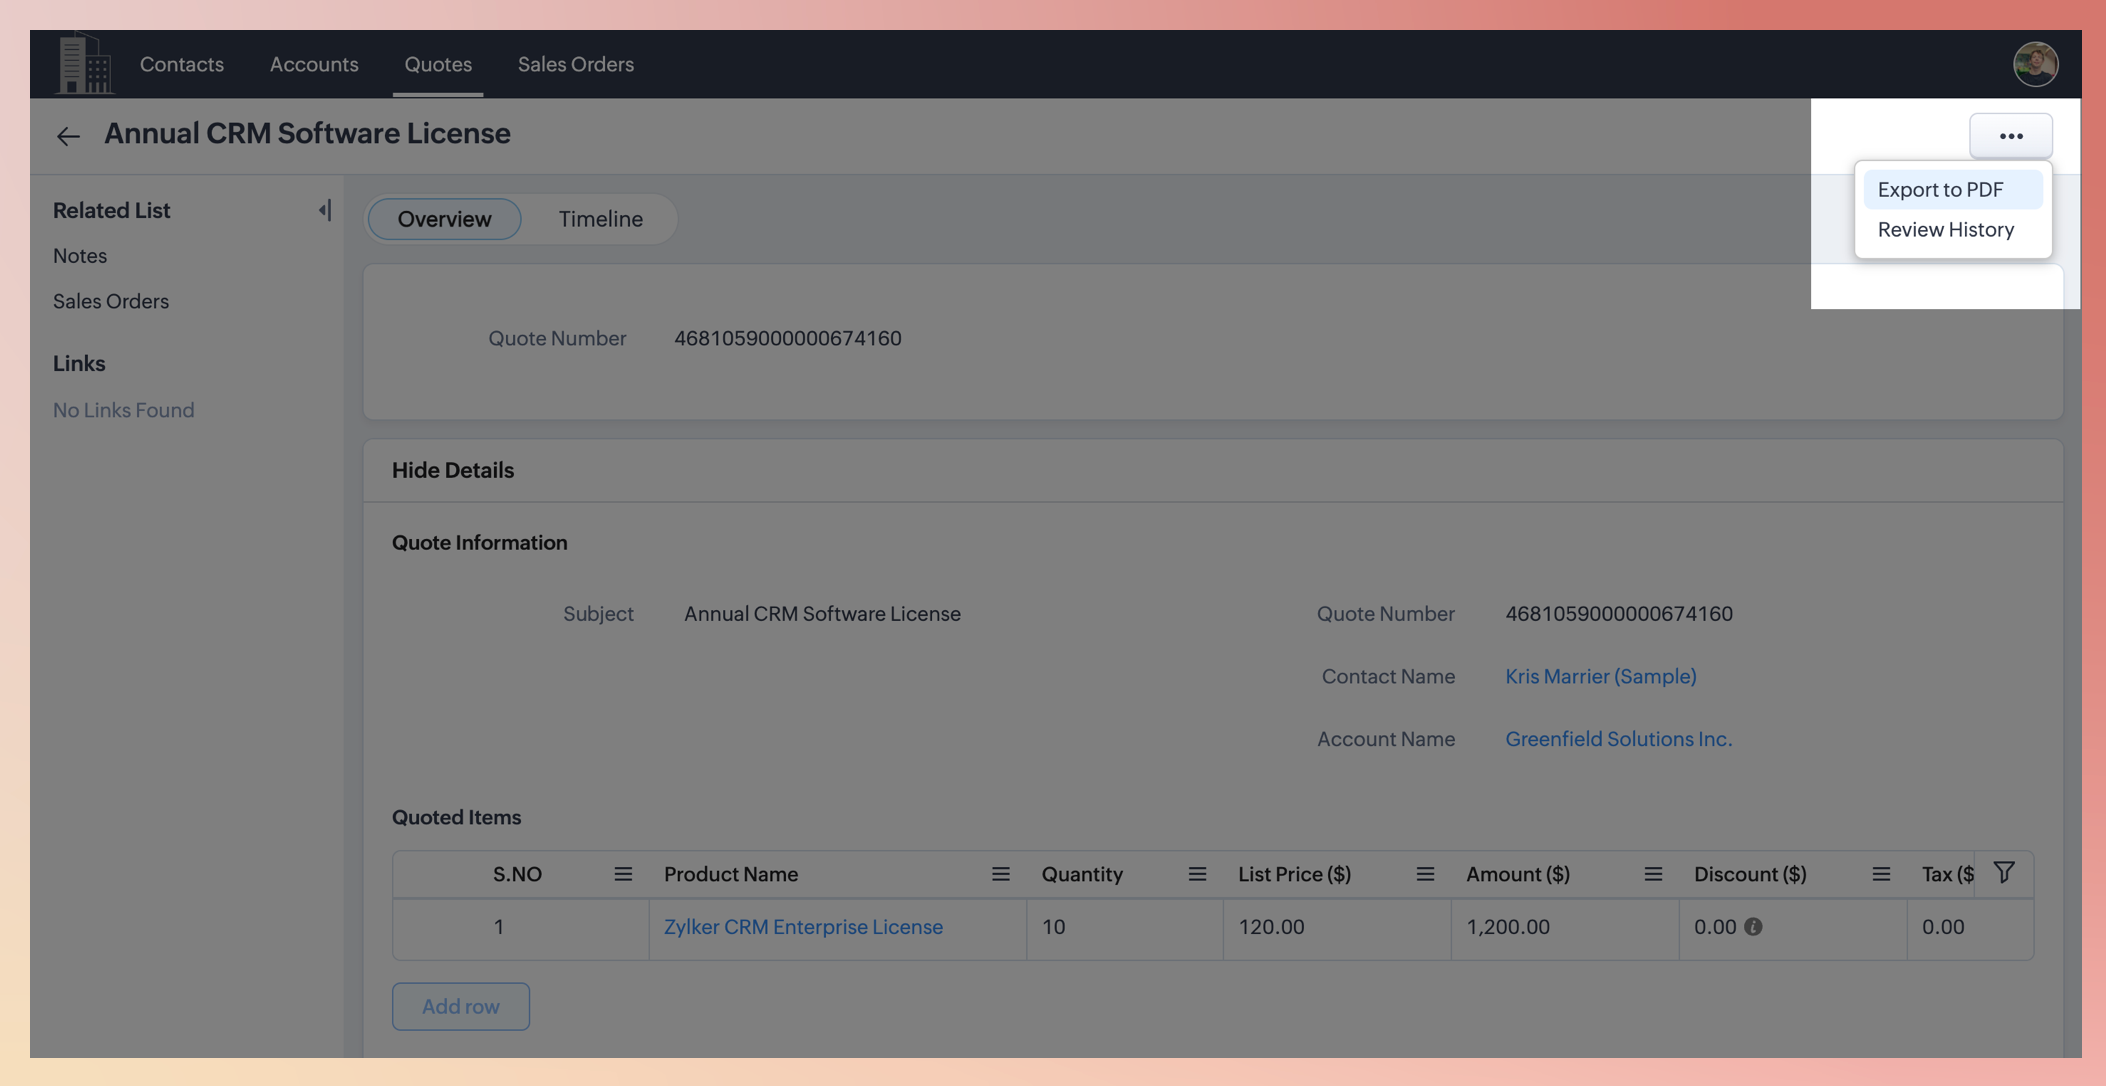Switch to the Timeline tab
The image size is (2106, 1086).
(600, 219)
